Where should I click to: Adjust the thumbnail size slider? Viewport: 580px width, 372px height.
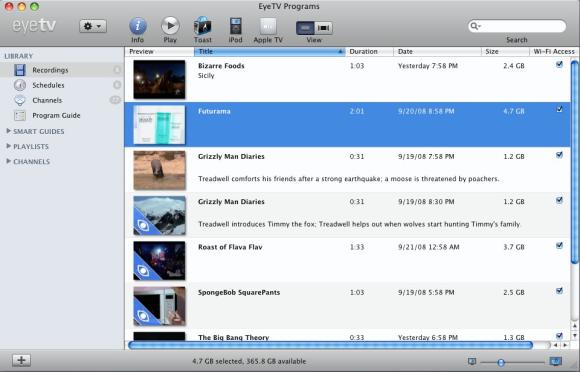coord(501,362)
